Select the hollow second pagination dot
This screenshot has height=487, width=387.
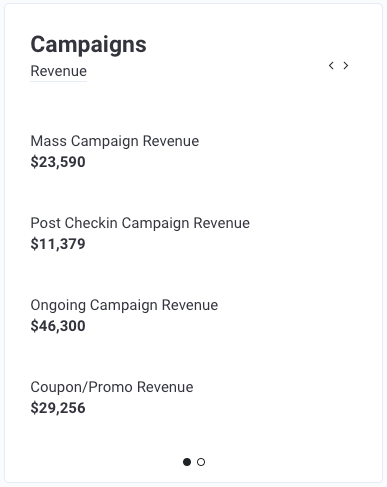pos(201,462)
